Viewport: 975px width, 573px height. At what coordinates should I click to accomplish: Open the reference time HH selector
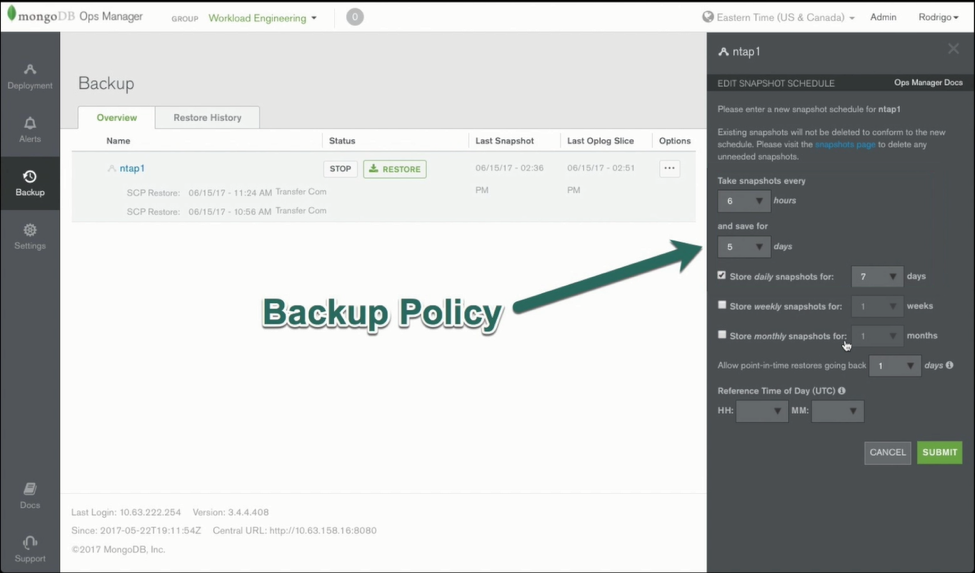coord(761,411)
